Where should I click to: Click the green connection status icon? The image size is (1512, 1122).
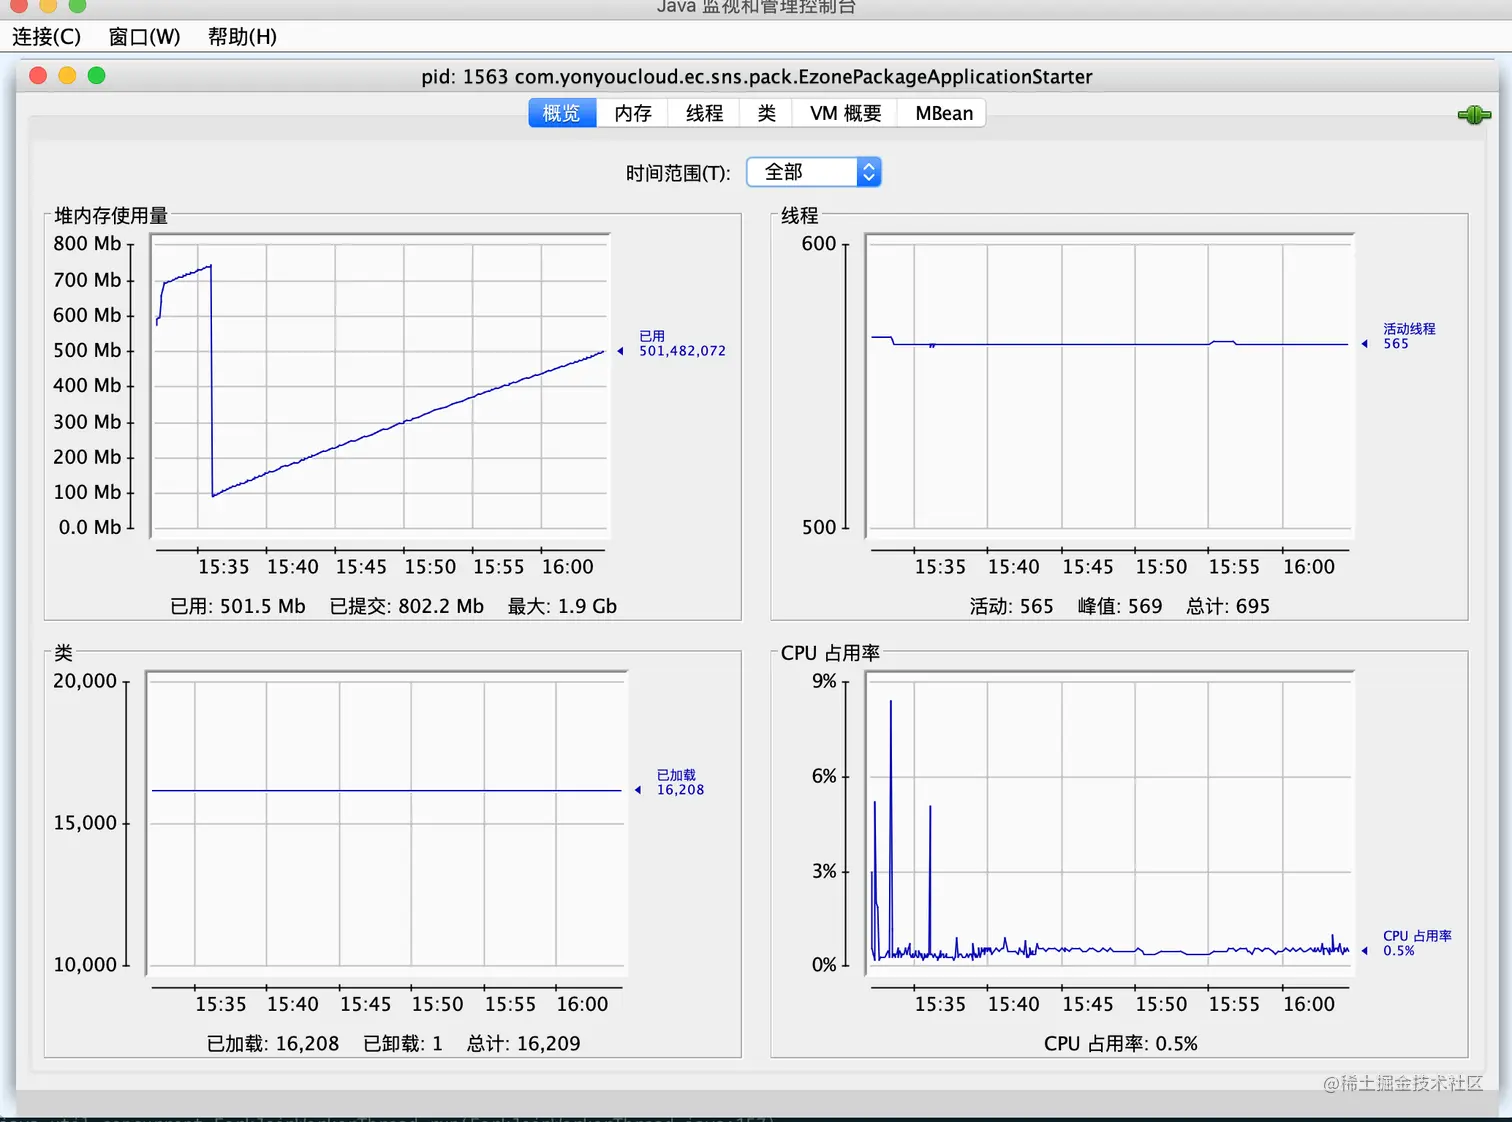1474,115
